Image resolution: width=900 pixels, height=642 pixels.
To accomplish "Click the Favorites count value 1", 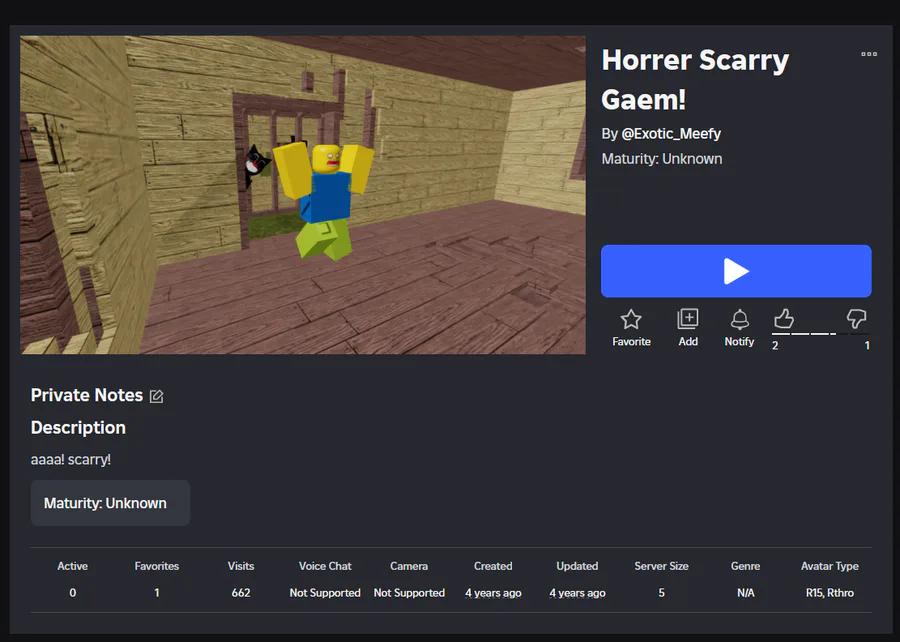I will pos(157,593).
